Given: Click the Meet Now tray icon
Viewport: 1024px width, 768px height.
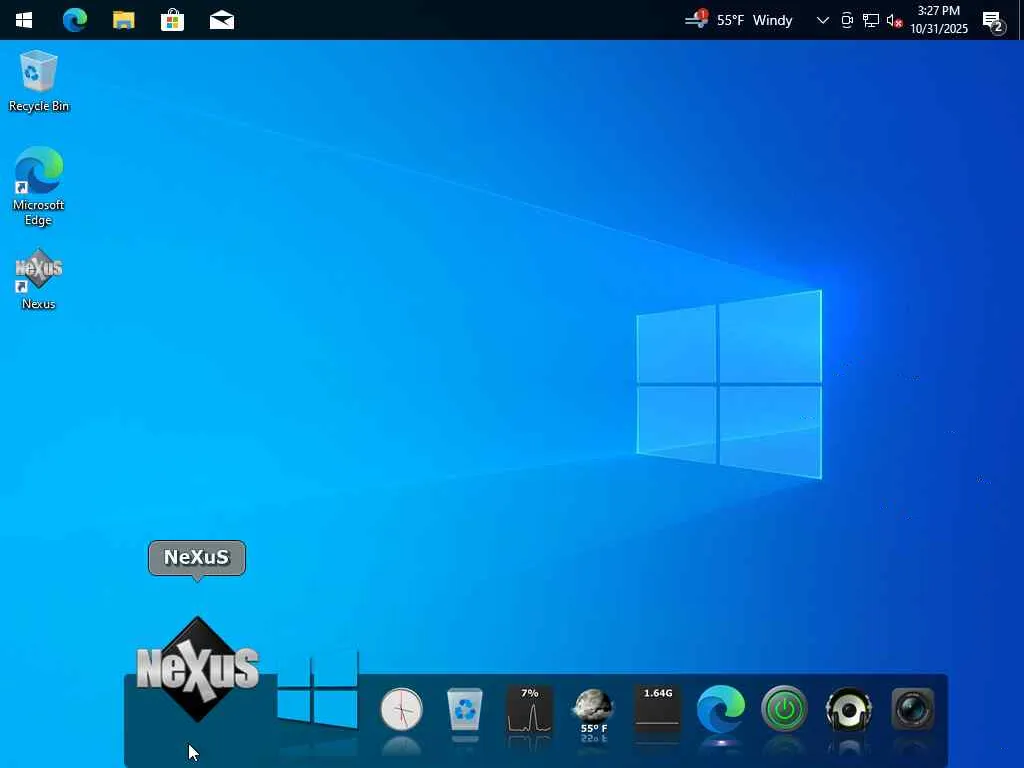Looking at the screenshot, I should pos(847,20).
